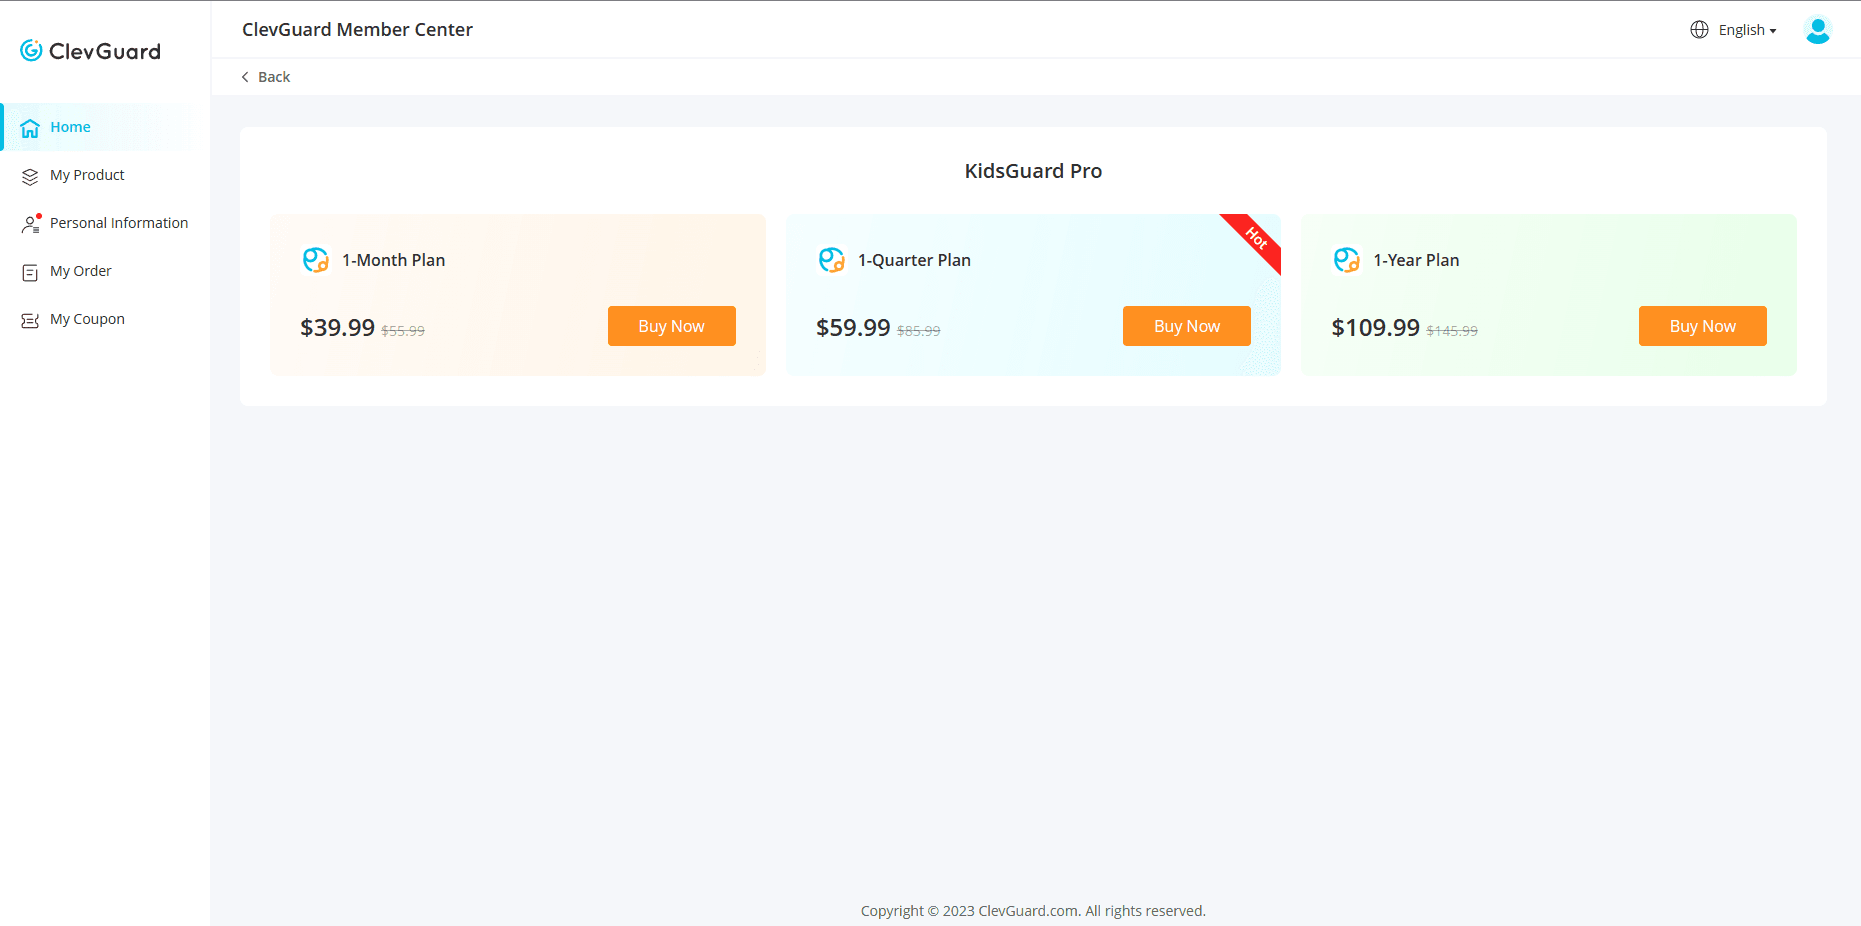
Task: Click the Back chevron arrow
Action: click(x=245, y=77)
